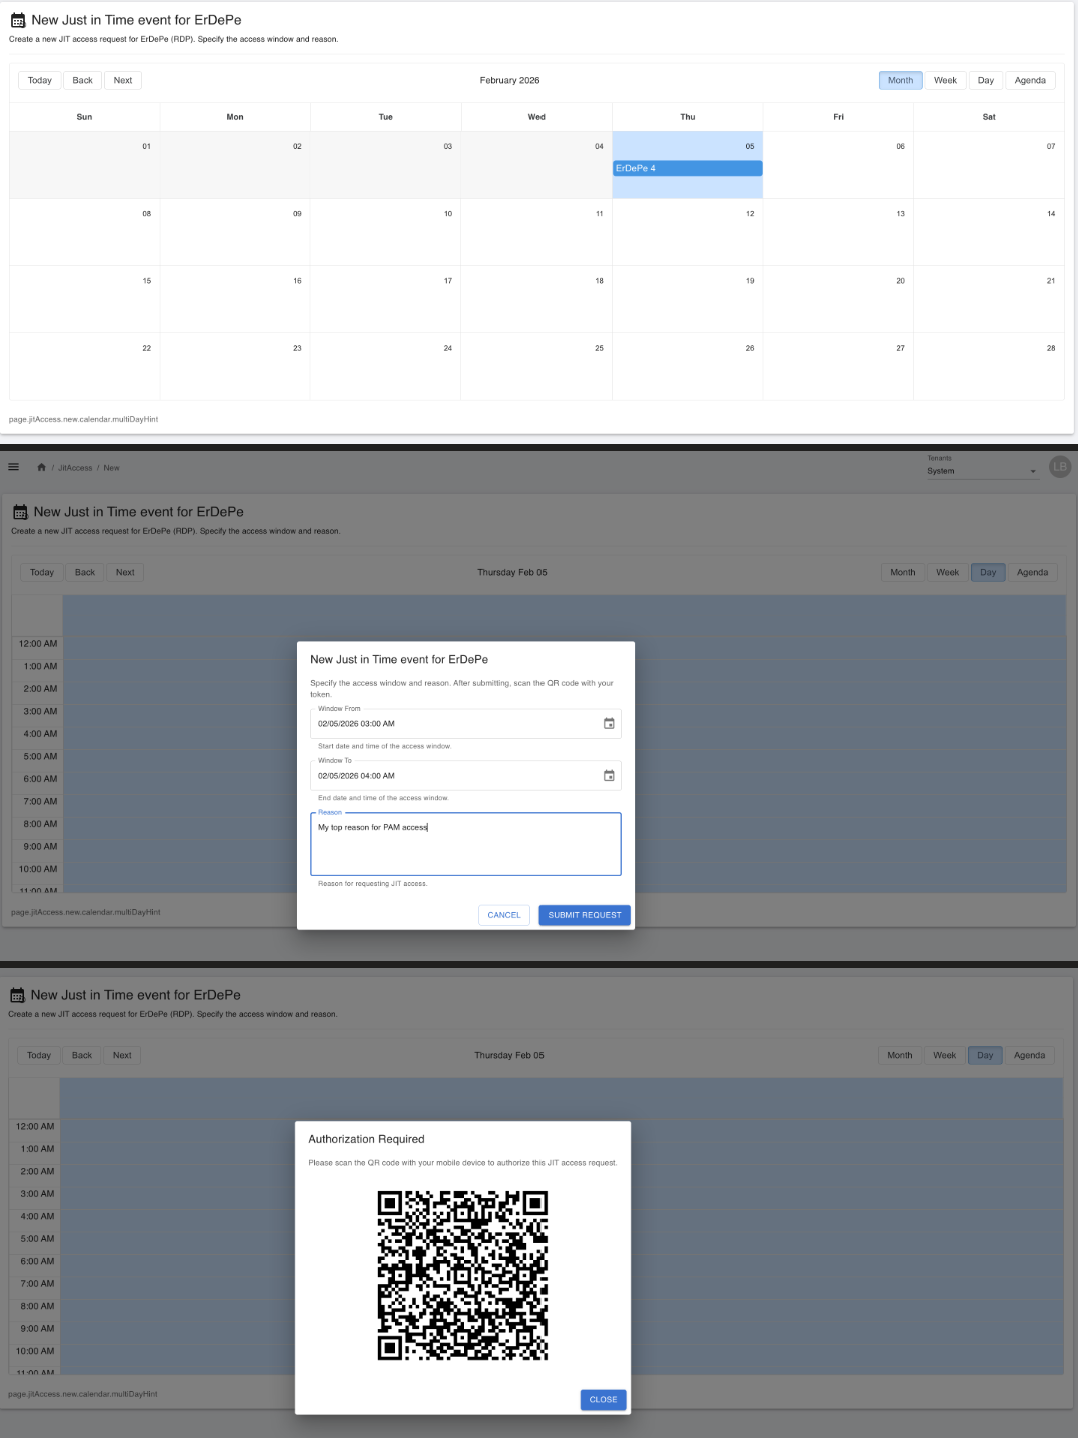Image resolution: width=1078 pixels, height=1438 pixels.
Task: Open the ErDePe 4 calendar event
Action: pyautogui.click(x=687, y=169)
